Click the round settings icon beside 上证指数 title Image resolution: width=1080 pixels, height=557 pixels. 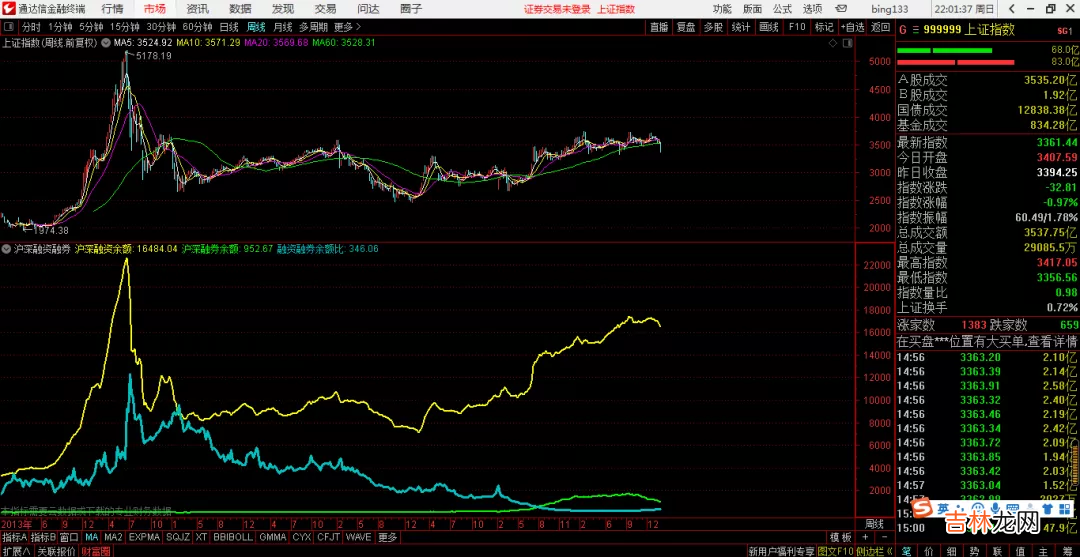pos(106,43)
